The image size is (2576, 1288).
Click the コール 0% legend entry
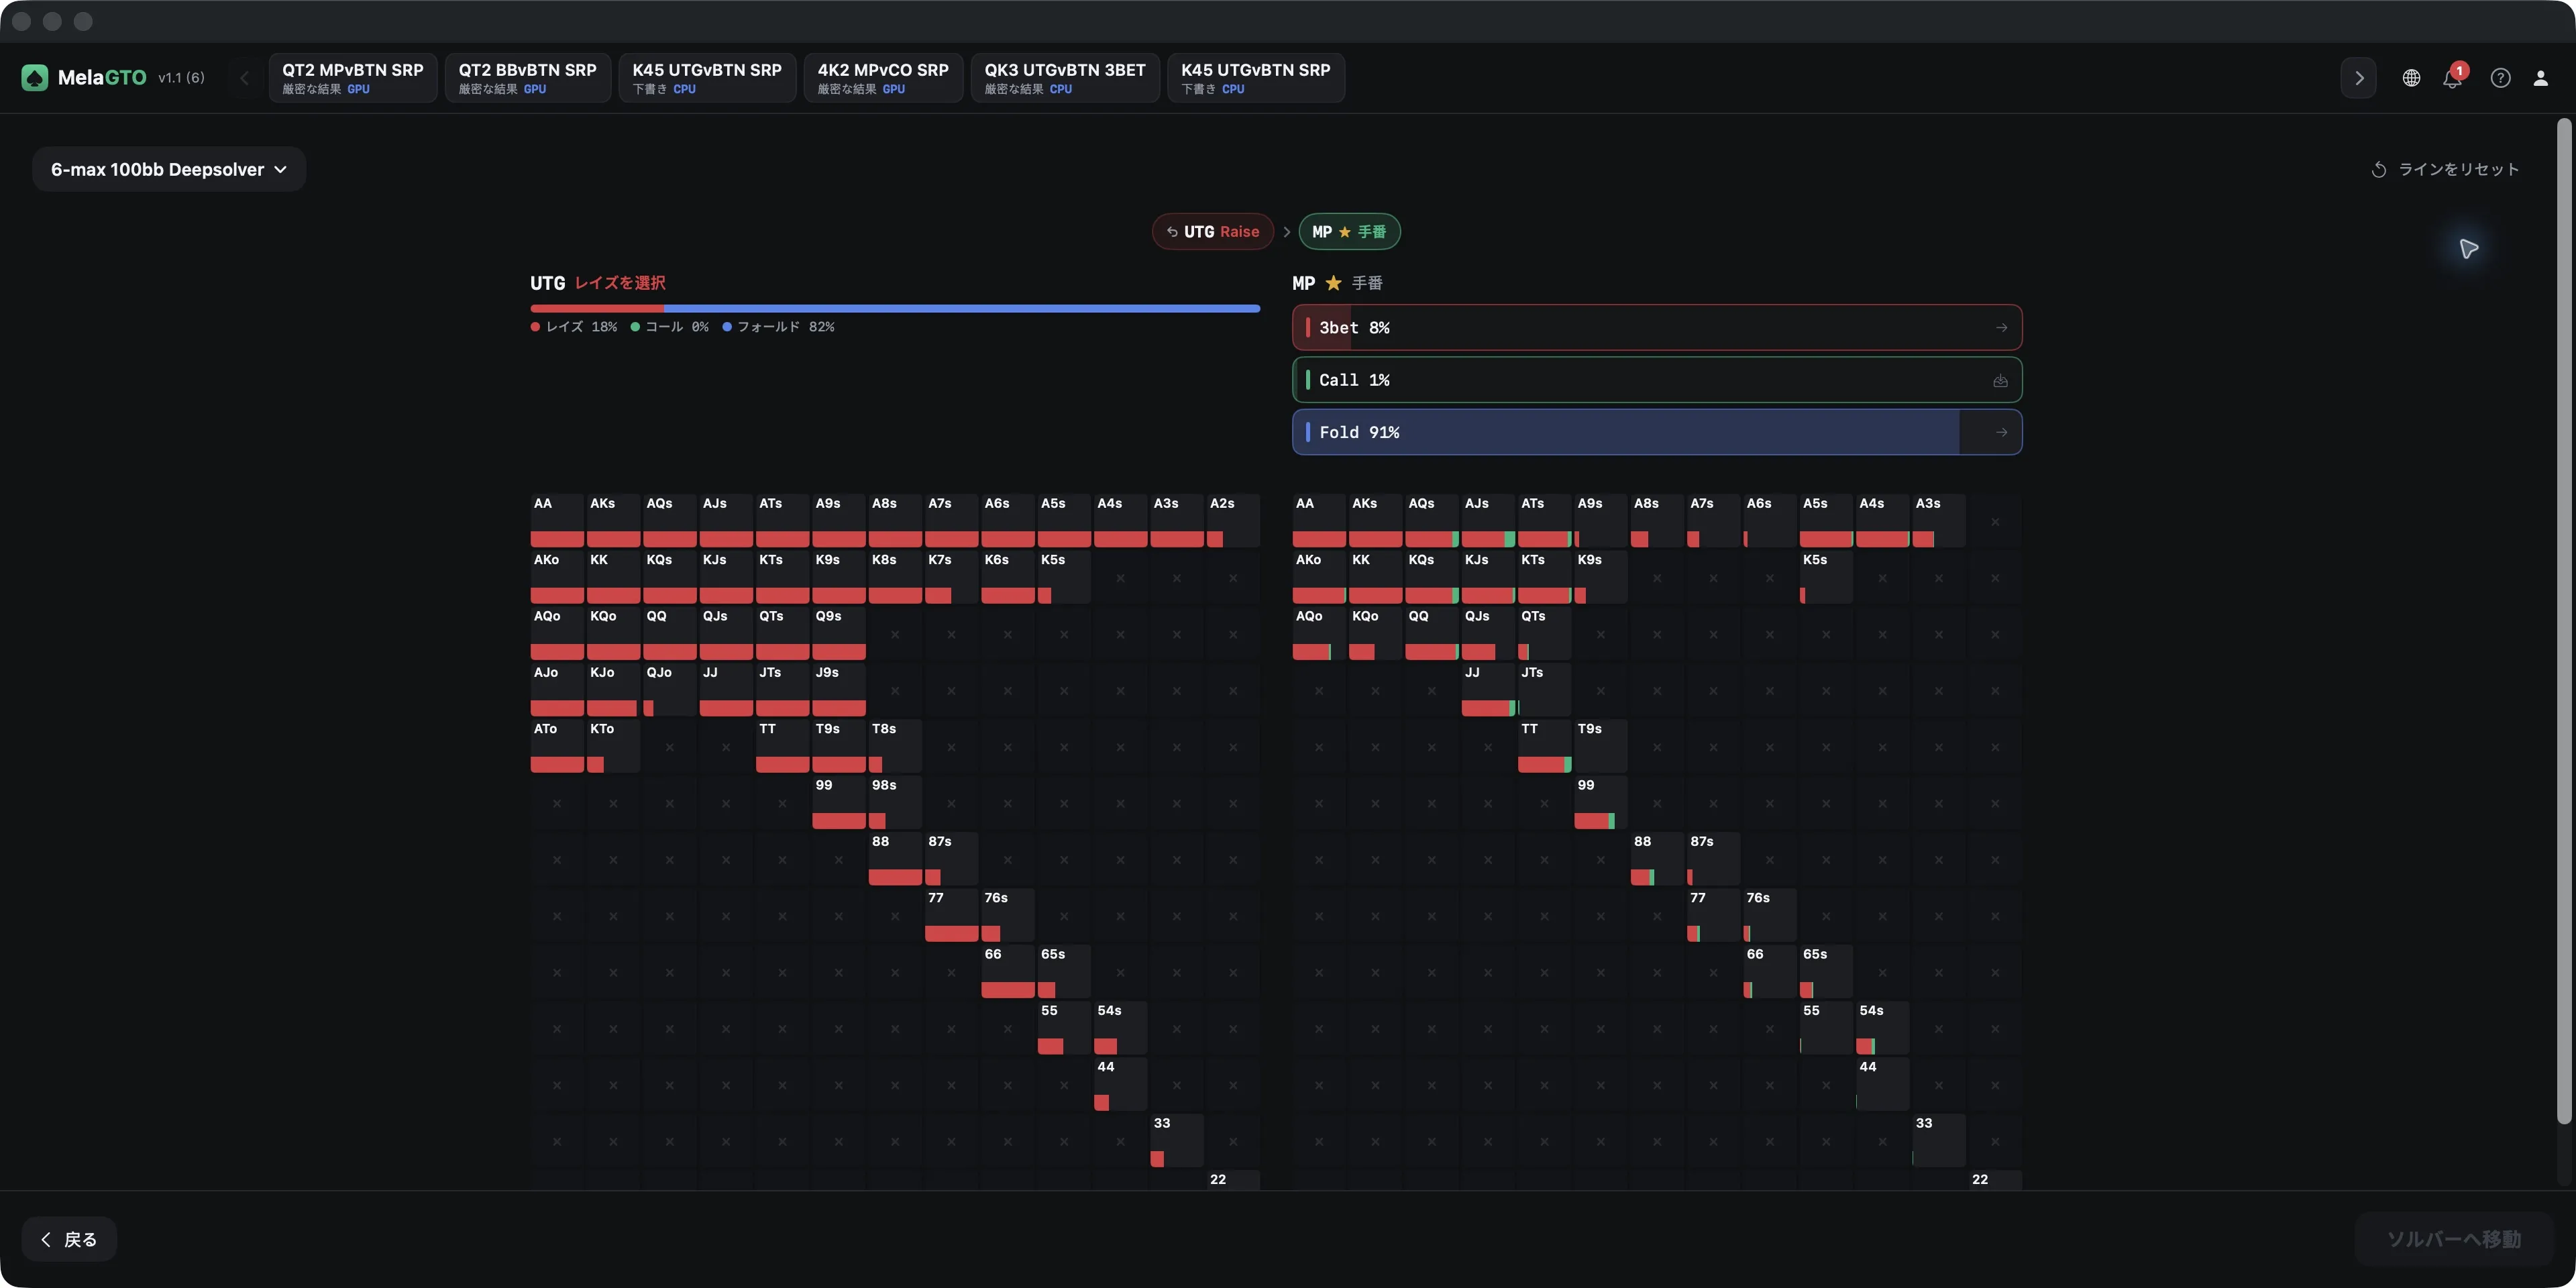click(x=670, y=327)
